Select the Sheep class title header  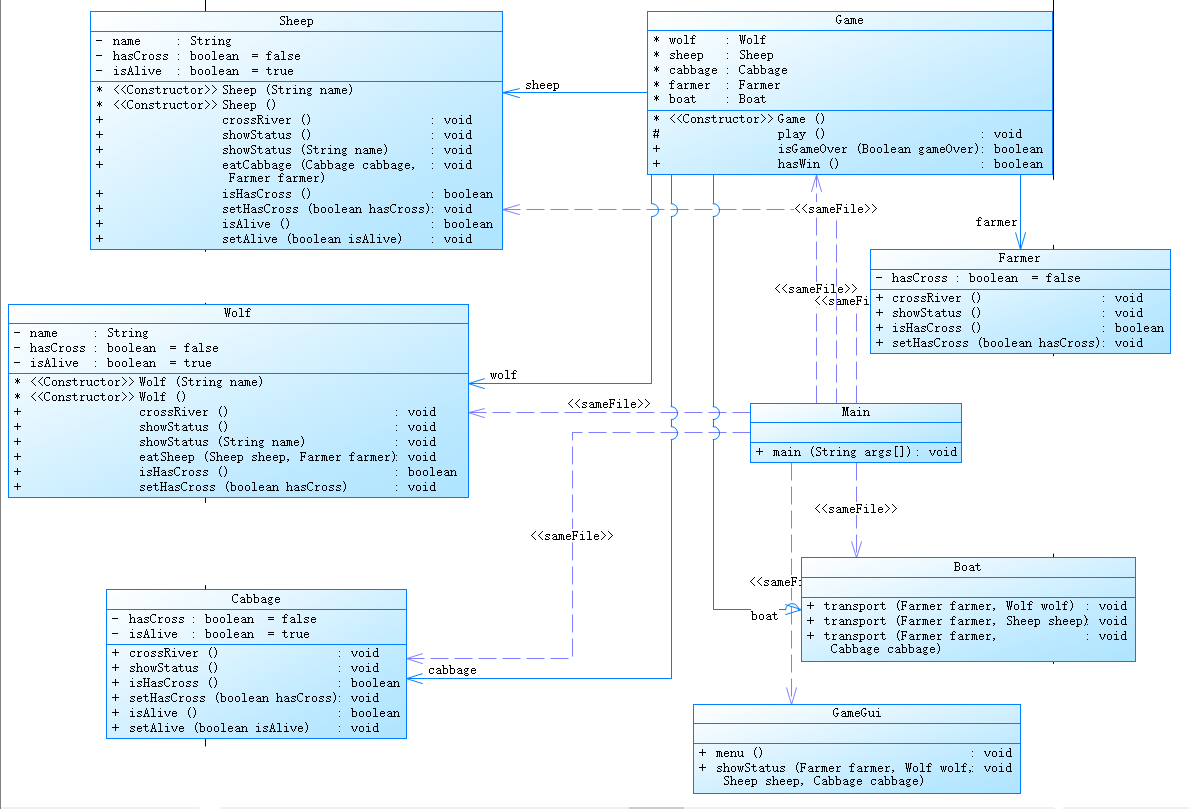click(296, 21)
